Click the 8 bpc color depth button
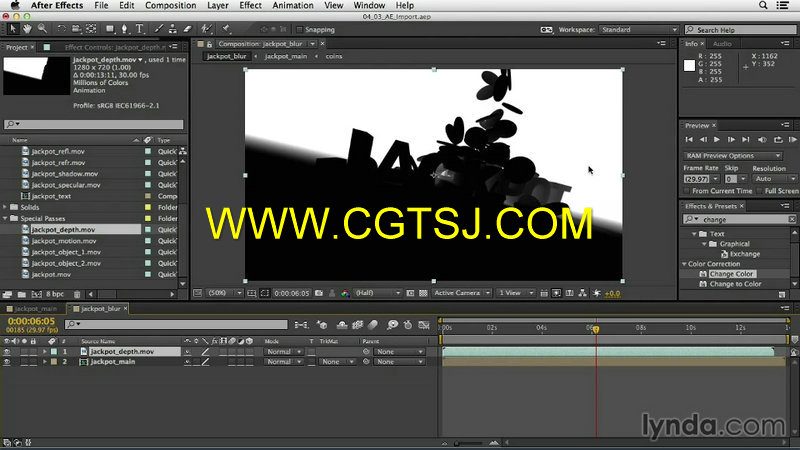800x450 pixels. (x=55, y=294)
